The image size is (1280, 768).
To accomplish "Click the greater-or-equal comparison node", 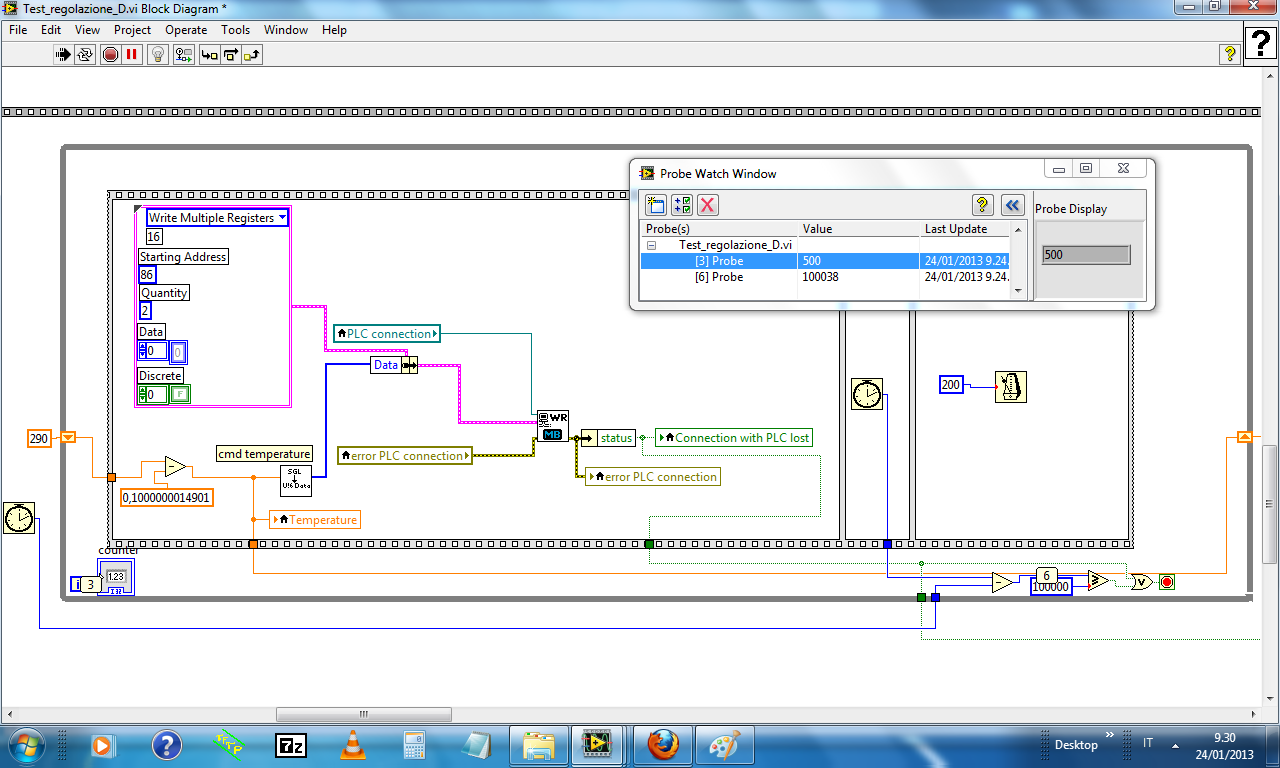I will point(1099,582).
